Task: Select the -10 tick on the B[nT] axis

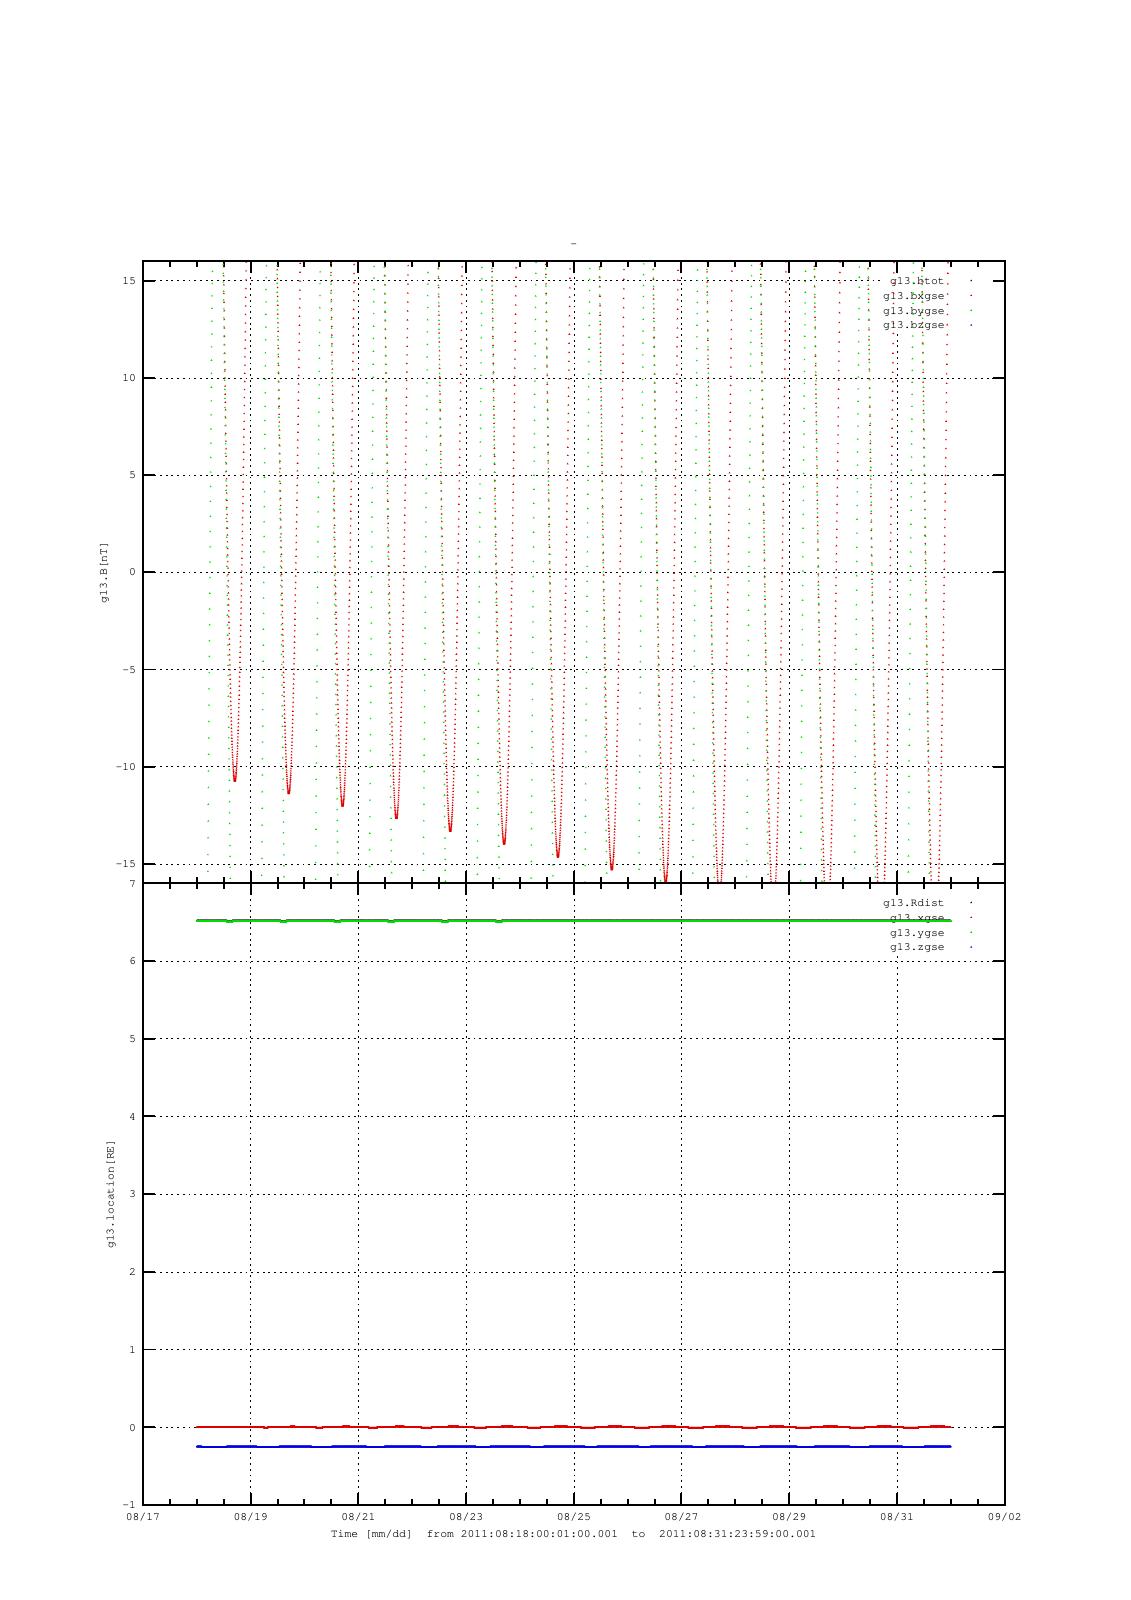Action: click(x=126, y=767)
